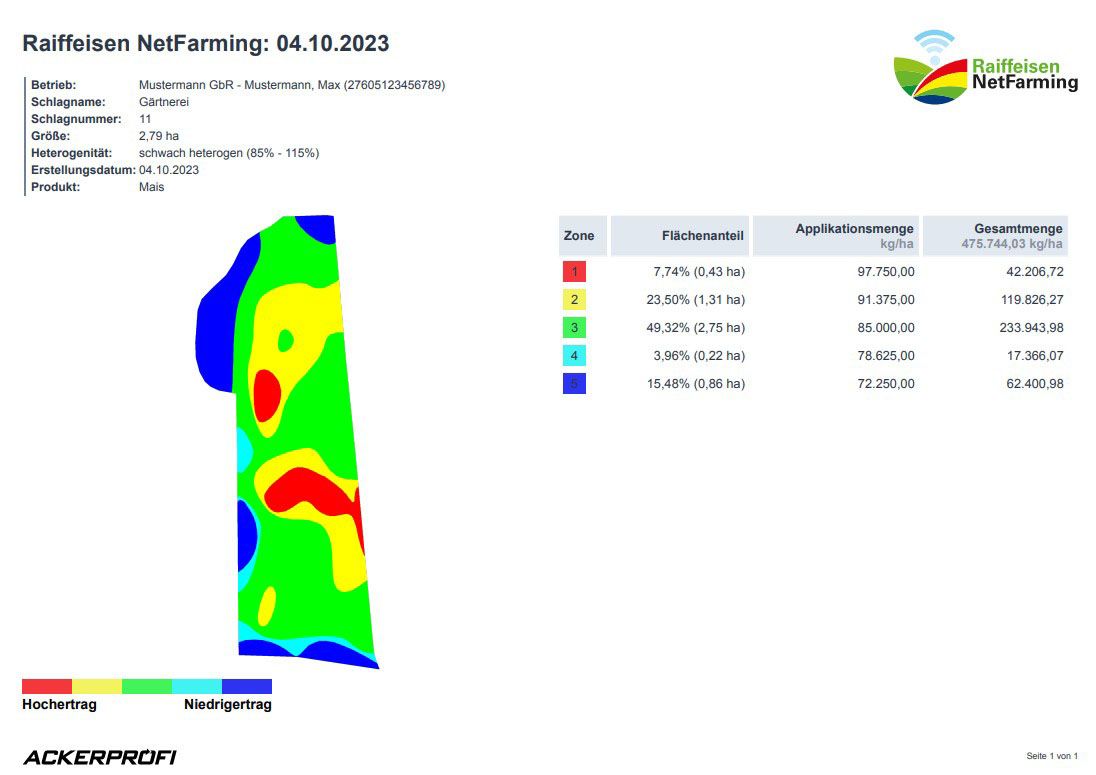The width and height of the screenshot is (1096, 775).
Task: Click total amount '119.826,27'
Action: coord(1032,300)
